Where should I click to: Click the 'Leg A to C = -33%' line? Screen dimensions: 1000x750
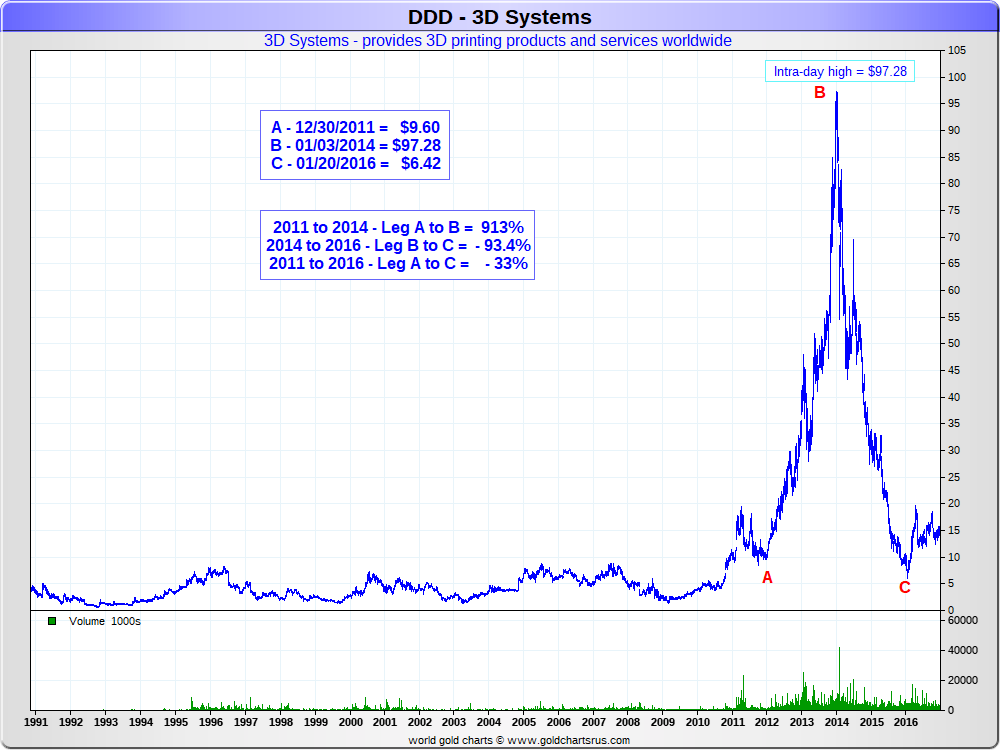[x=397, y=263]
